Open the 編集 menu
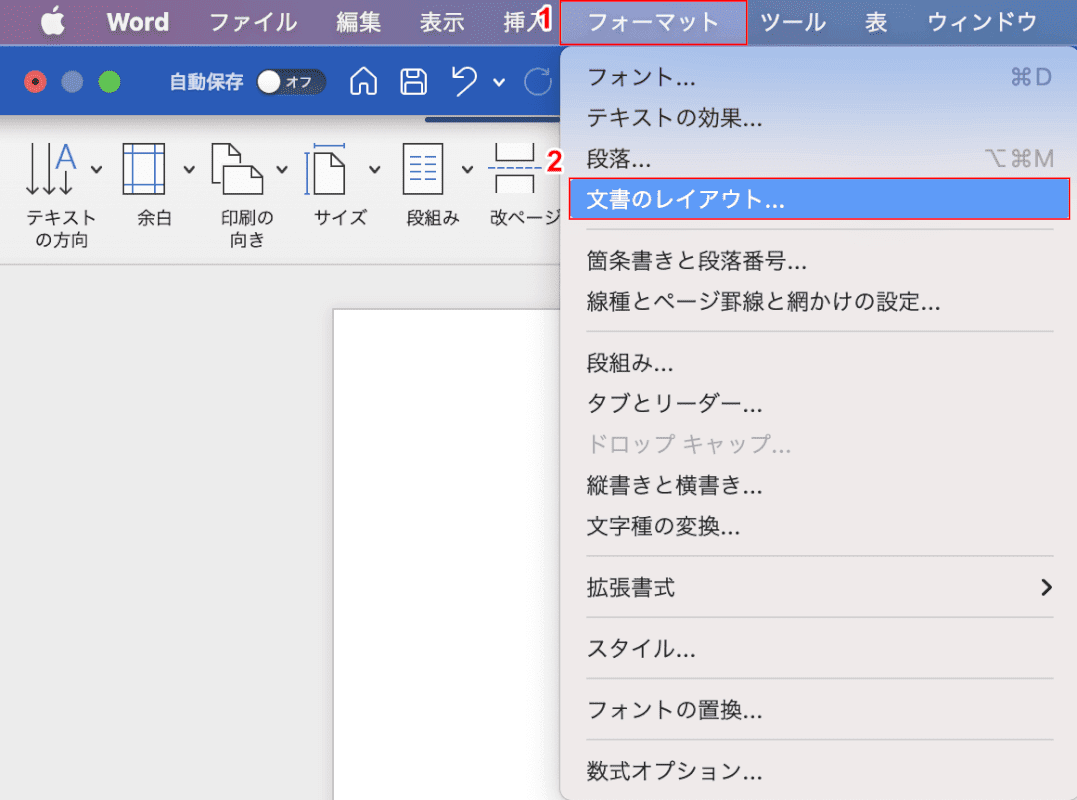1077x800 pixels. tap(358, 22)
